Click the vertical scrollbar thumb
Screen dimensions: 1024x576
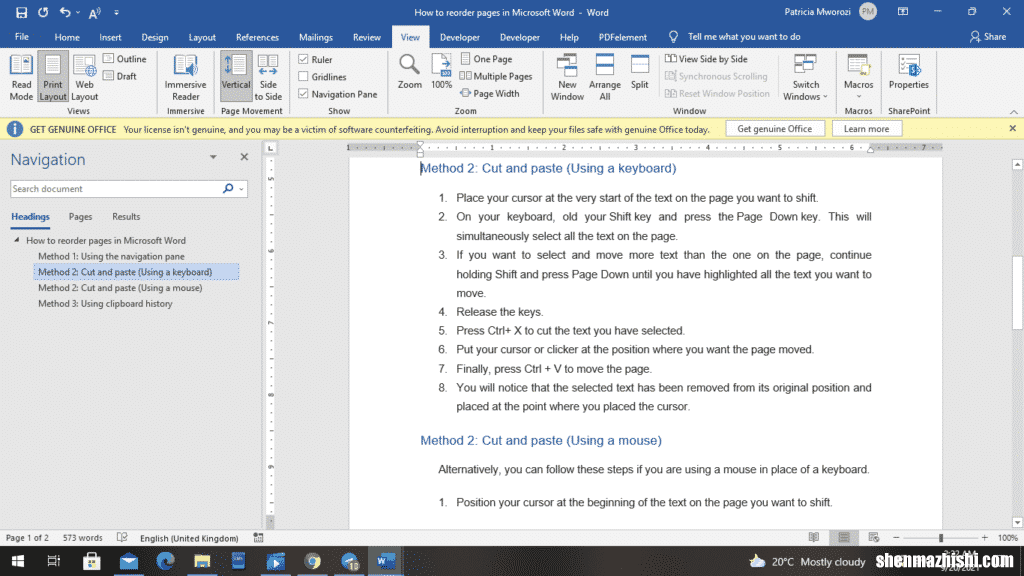tap(1017, 293)
